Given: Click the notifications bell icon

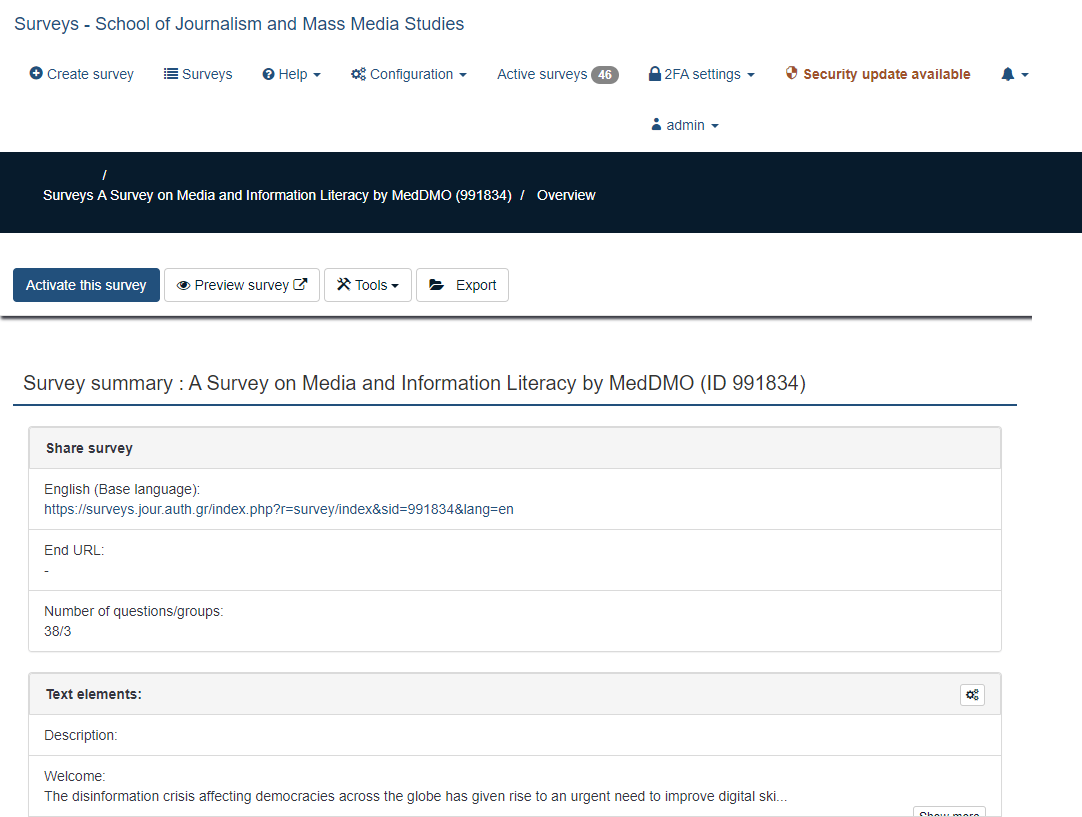Looking at the screenshot, I should tap(1008, 74).
